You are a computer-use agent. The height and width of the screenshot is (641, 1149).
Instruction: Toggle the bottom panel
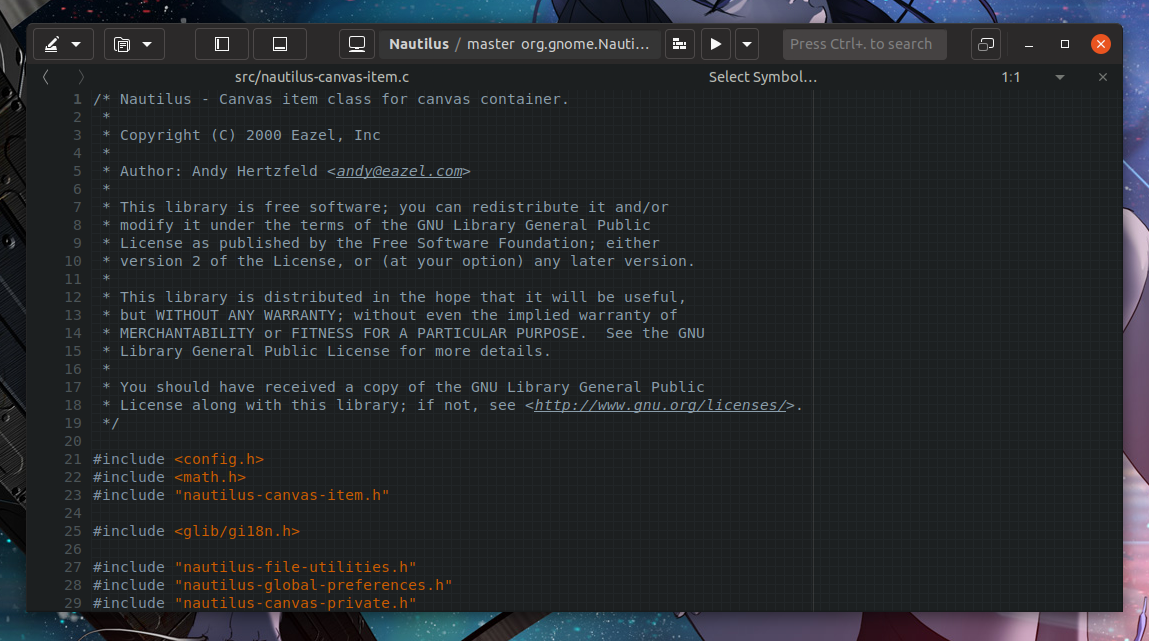pos(280,45)
